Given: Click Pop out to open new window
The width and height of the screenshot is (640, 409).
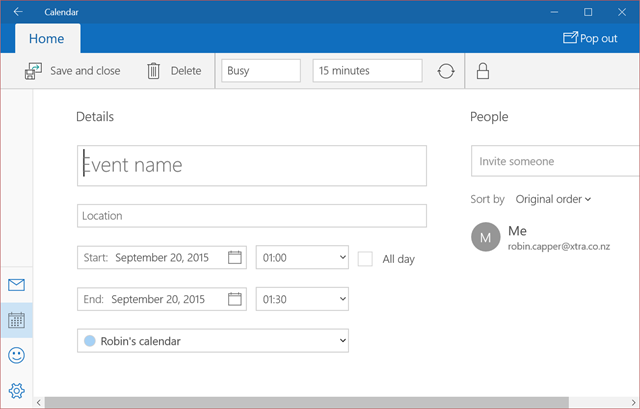Looking at the screenshot, I should 590,39.
